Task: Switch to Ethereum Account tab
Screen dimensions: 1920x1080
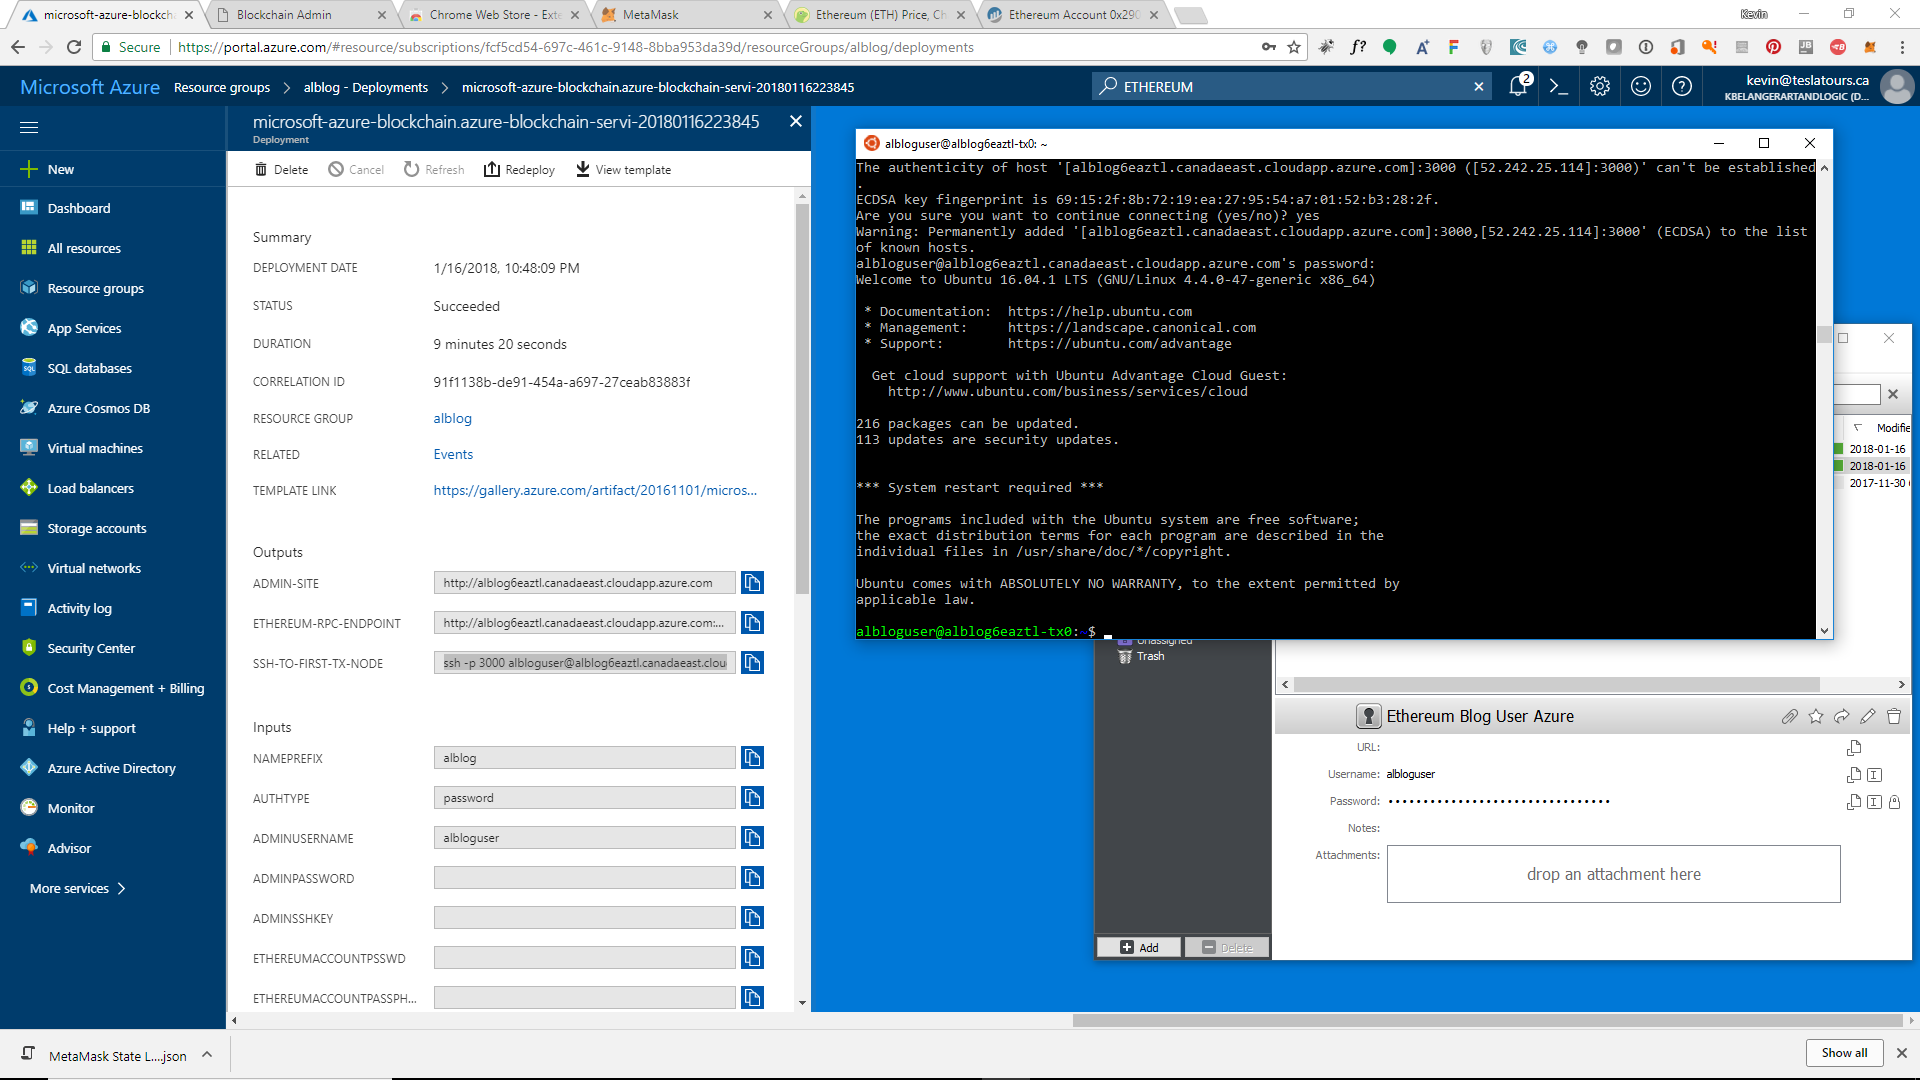Action: (1072, 14)
